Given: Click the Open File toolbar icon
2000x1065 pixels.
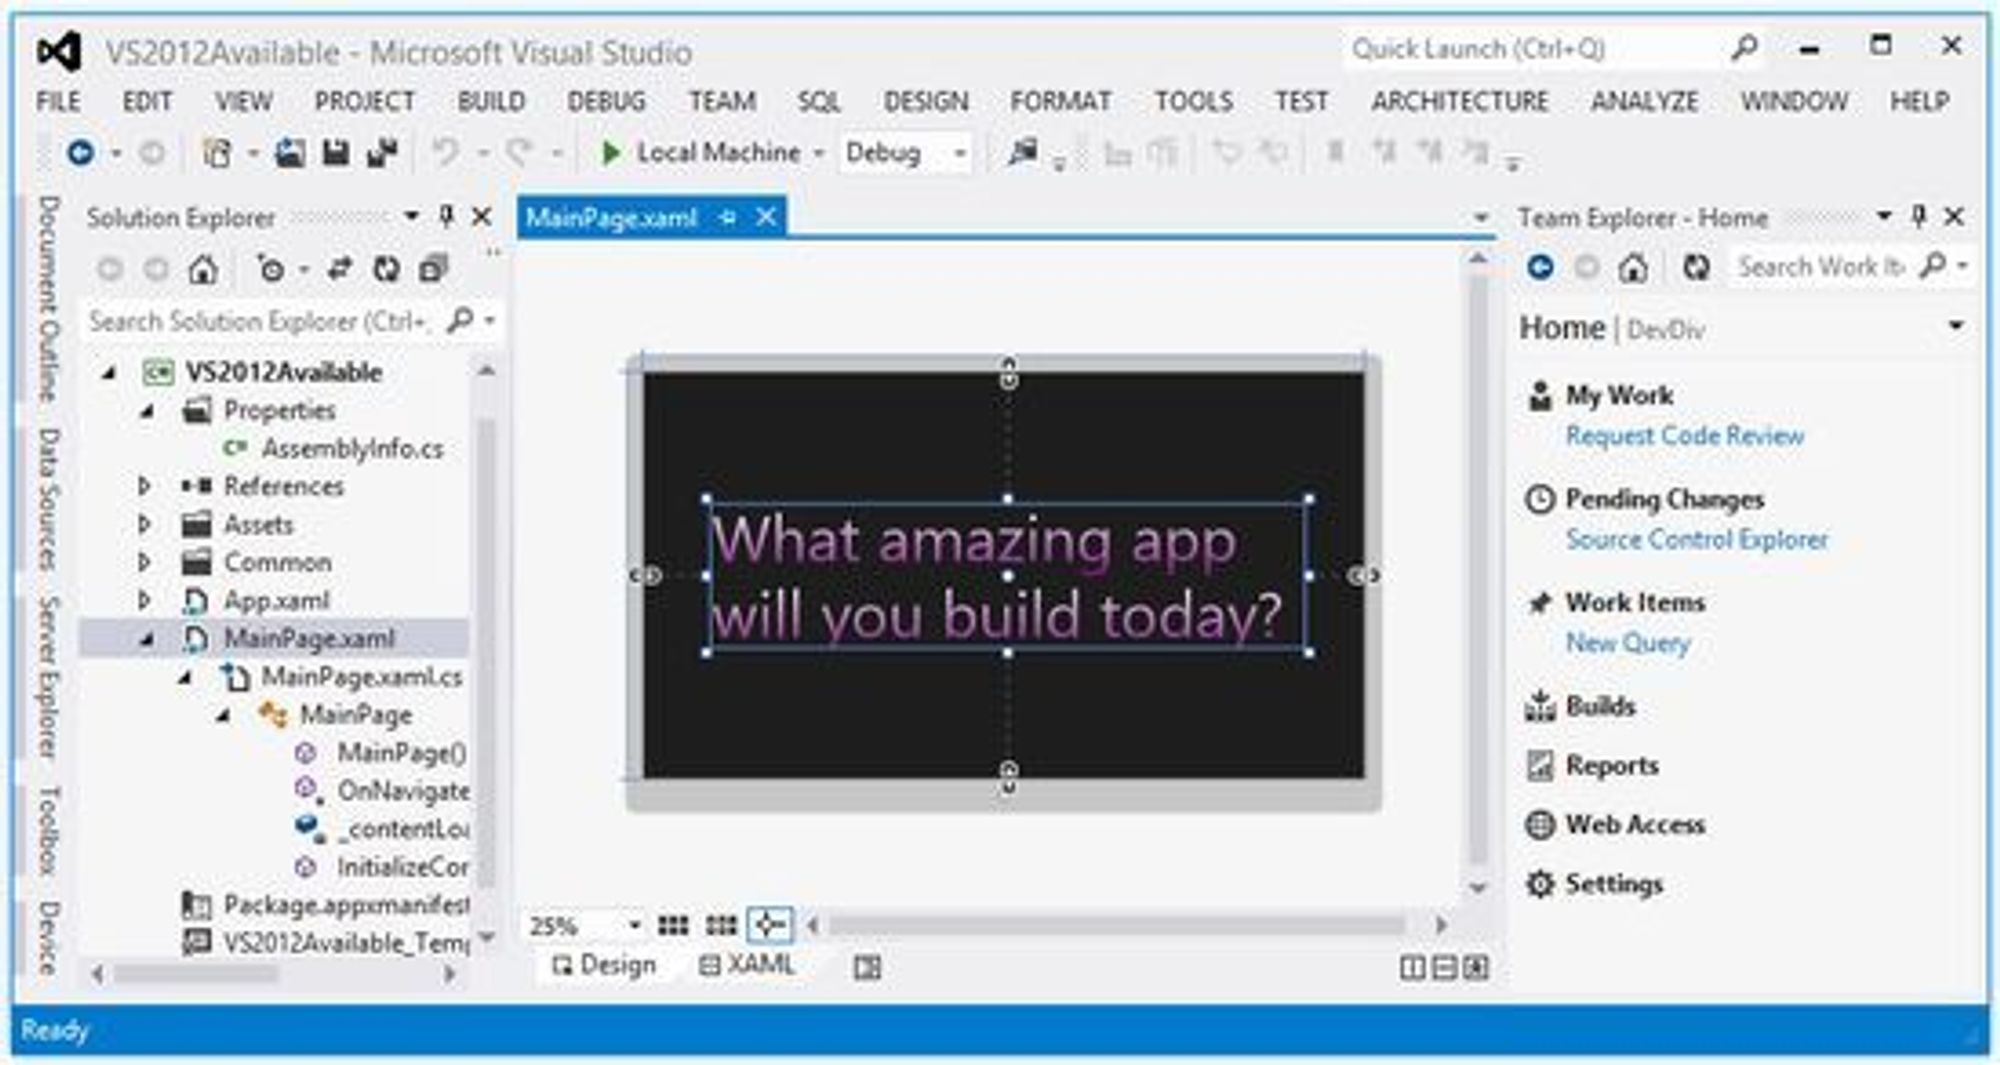Looking at the screenshot, I should [x=290, y=153].
